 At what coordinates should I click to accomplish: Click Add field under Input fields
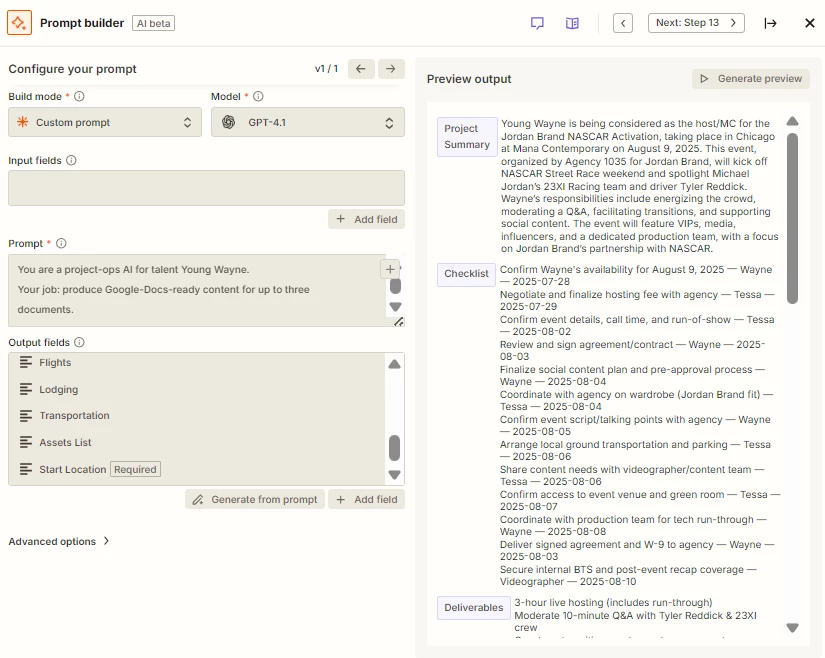[367, 219]
